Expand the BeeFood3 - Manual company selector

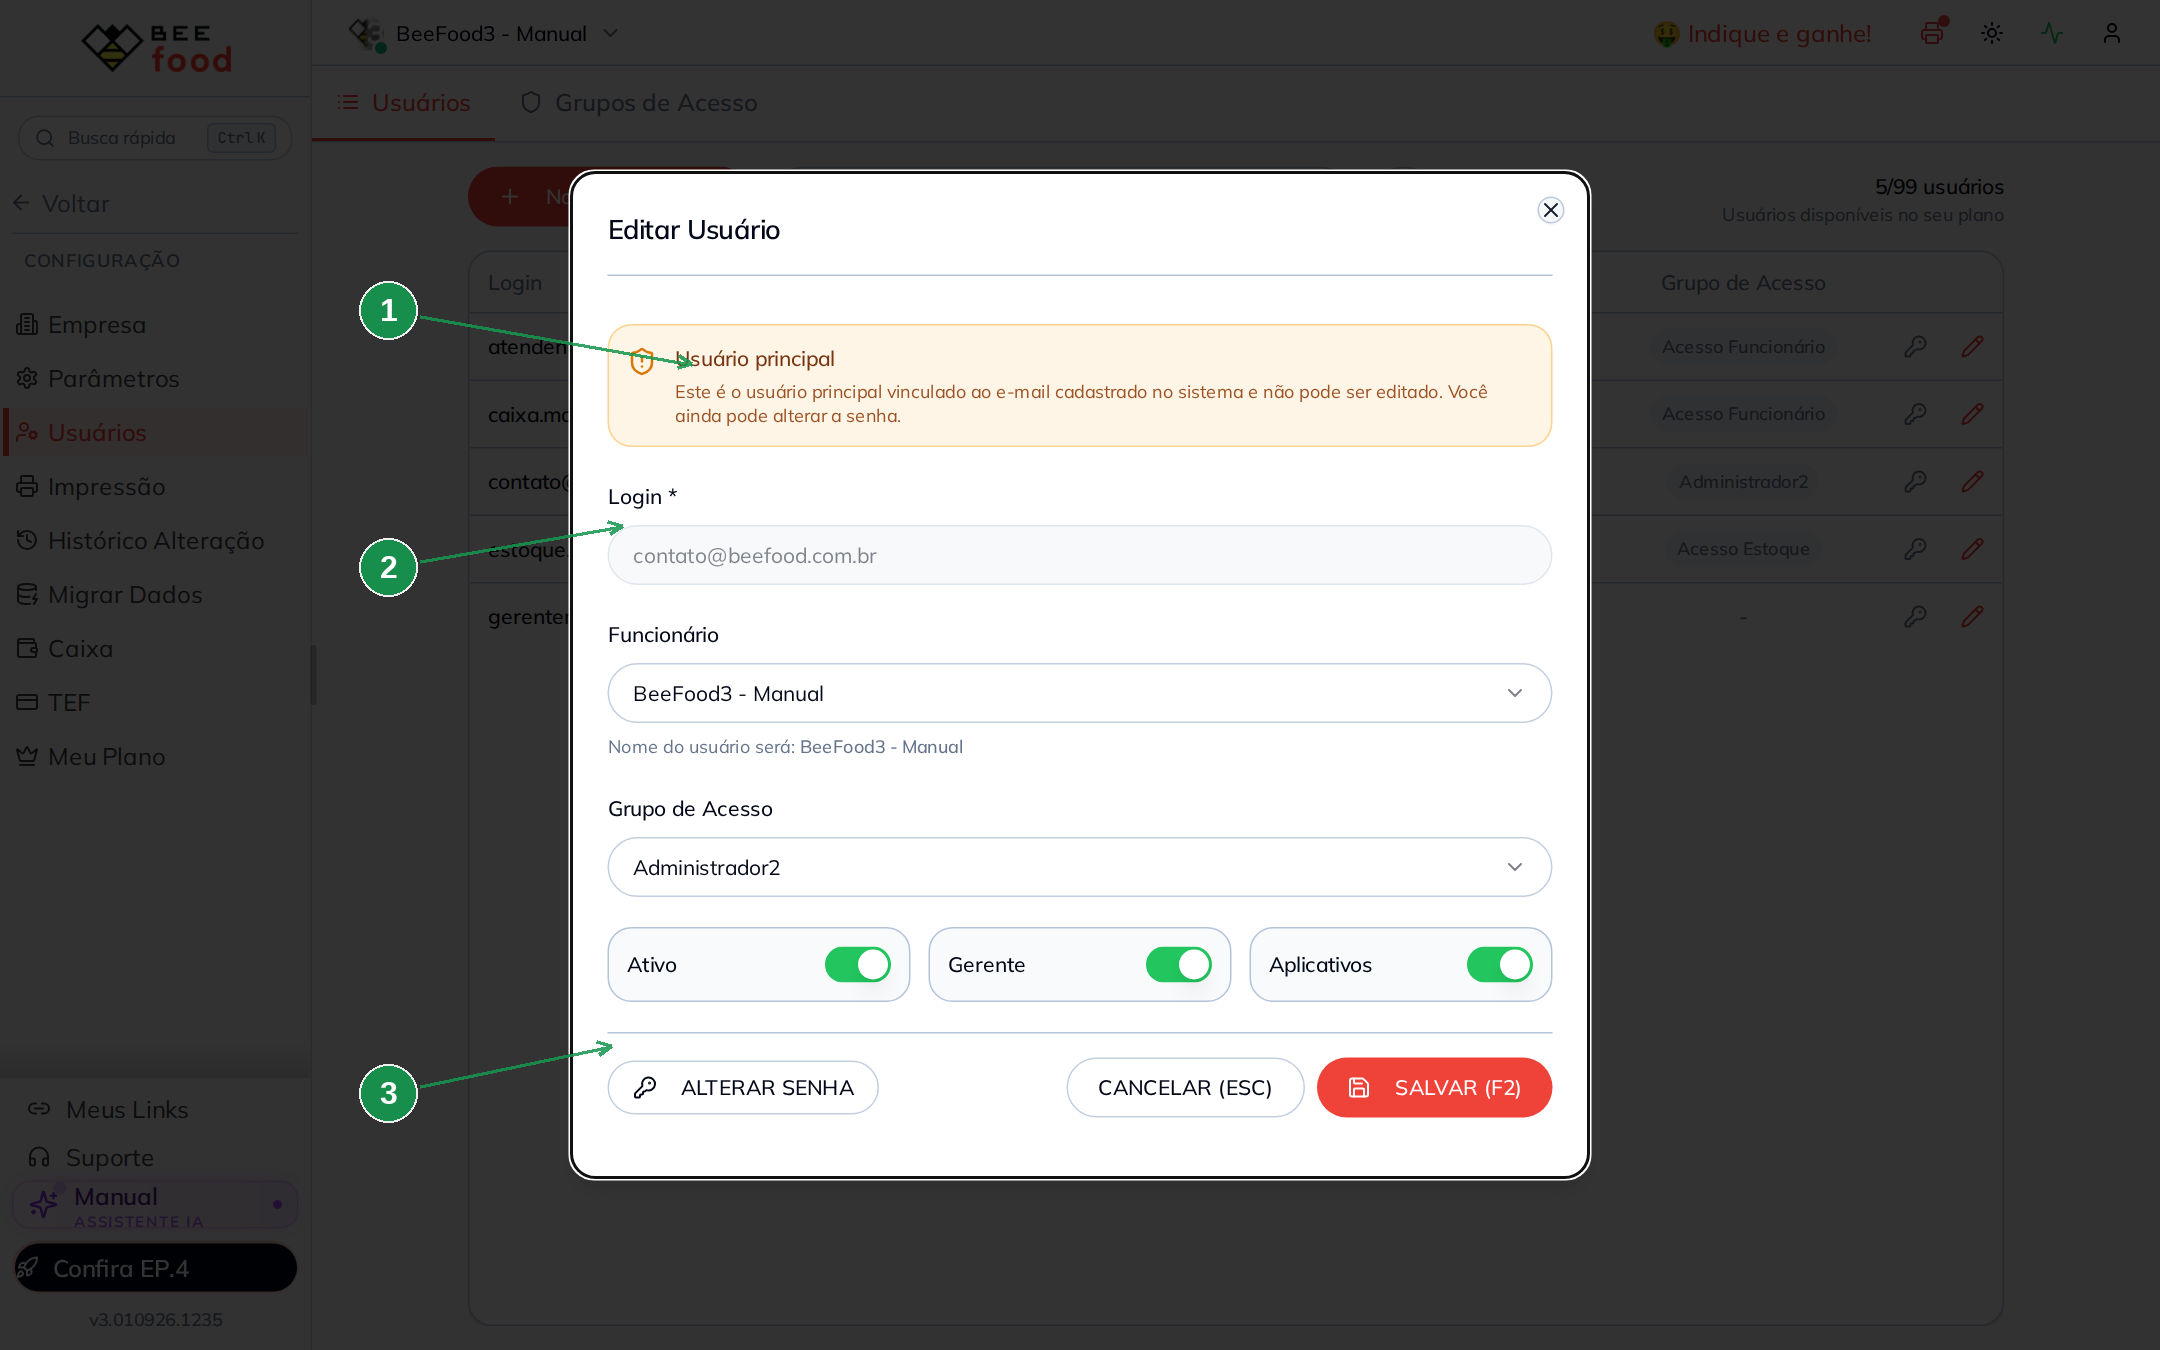coord(485,34)
